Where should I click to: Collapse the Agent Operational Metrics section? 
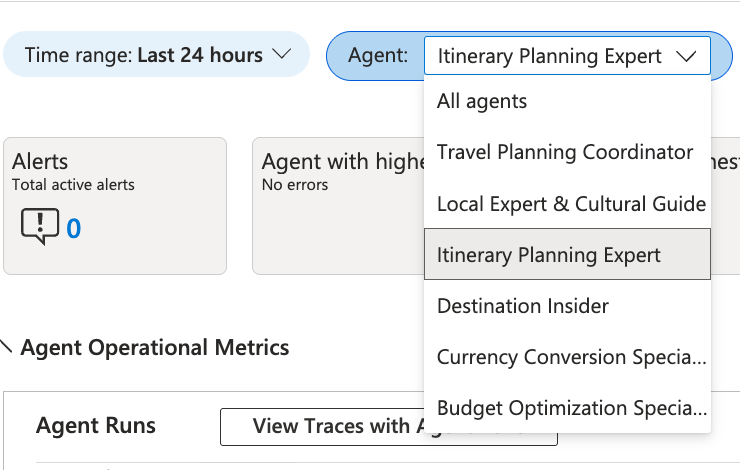(7, 348)
